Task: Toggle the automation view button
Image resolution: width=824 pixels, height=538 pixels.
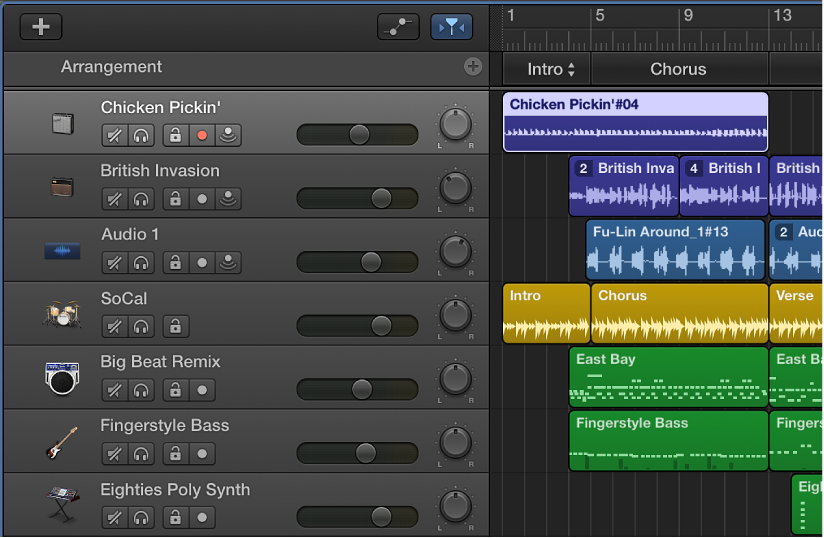Action: pos(398,27)
